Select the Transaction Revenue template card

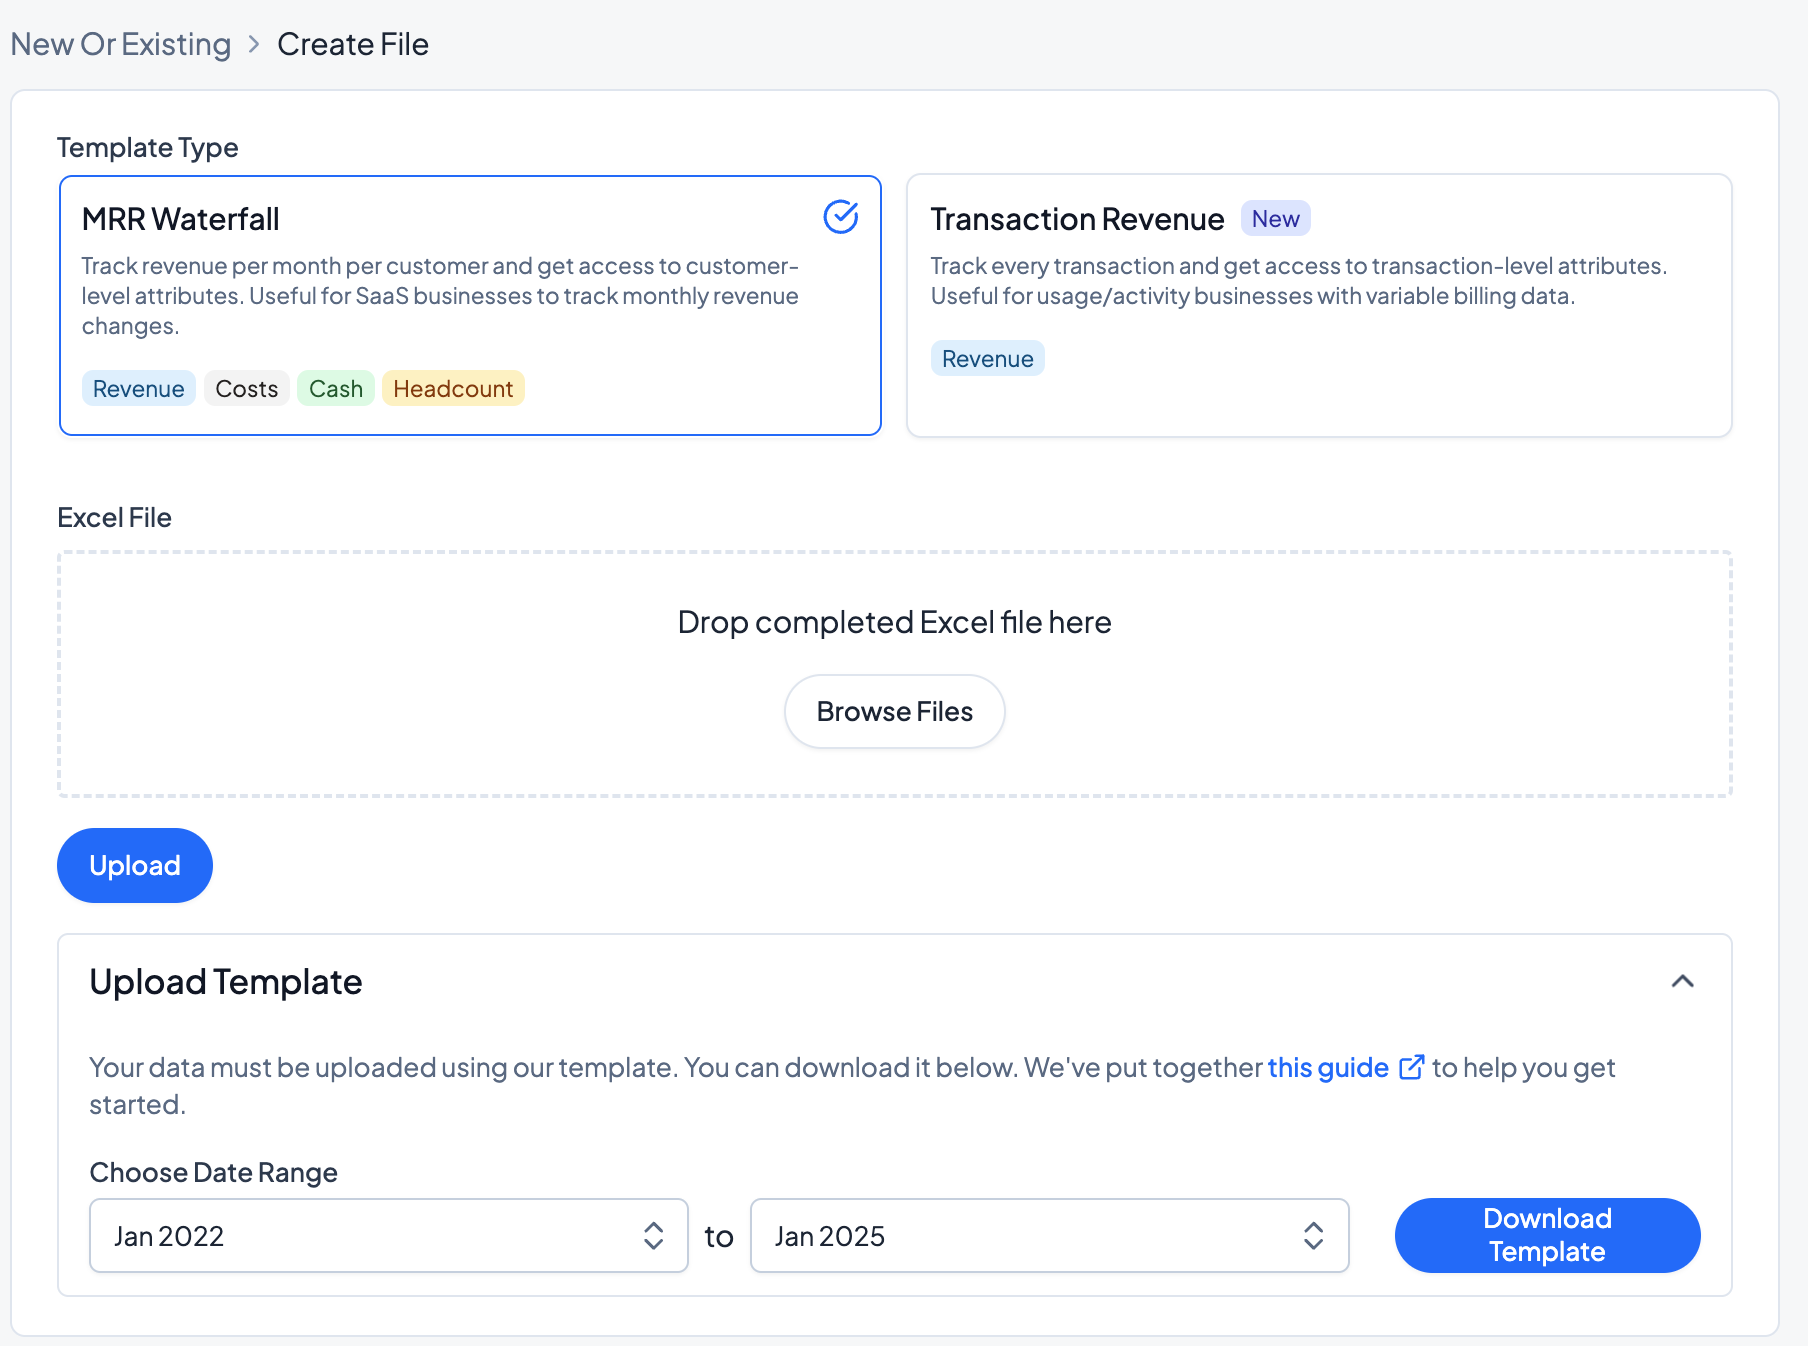(1318, 305)
